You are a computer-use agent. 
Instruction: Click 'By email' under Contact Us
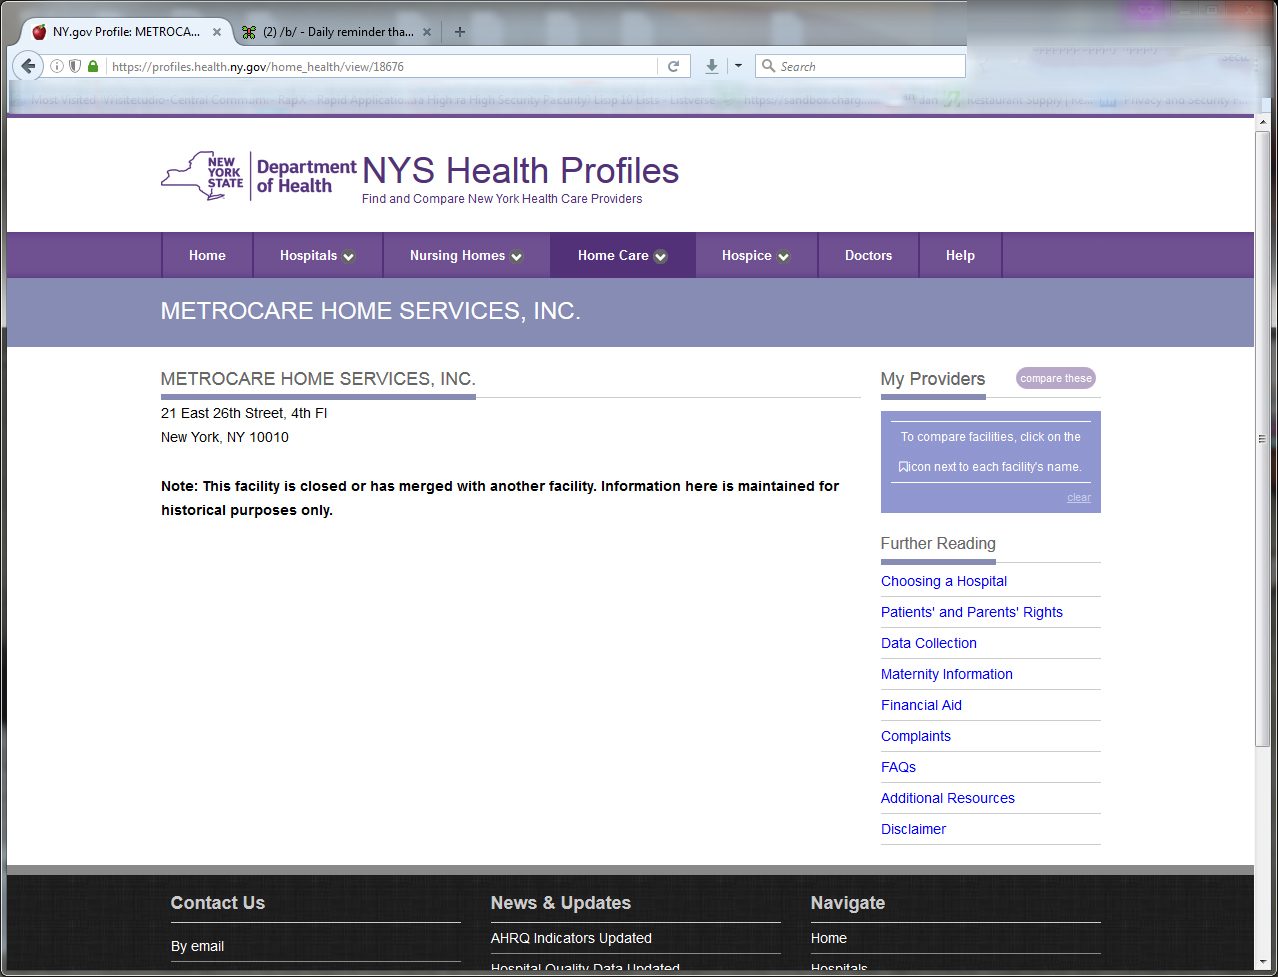pyautogui.click(x=197, y=946)
